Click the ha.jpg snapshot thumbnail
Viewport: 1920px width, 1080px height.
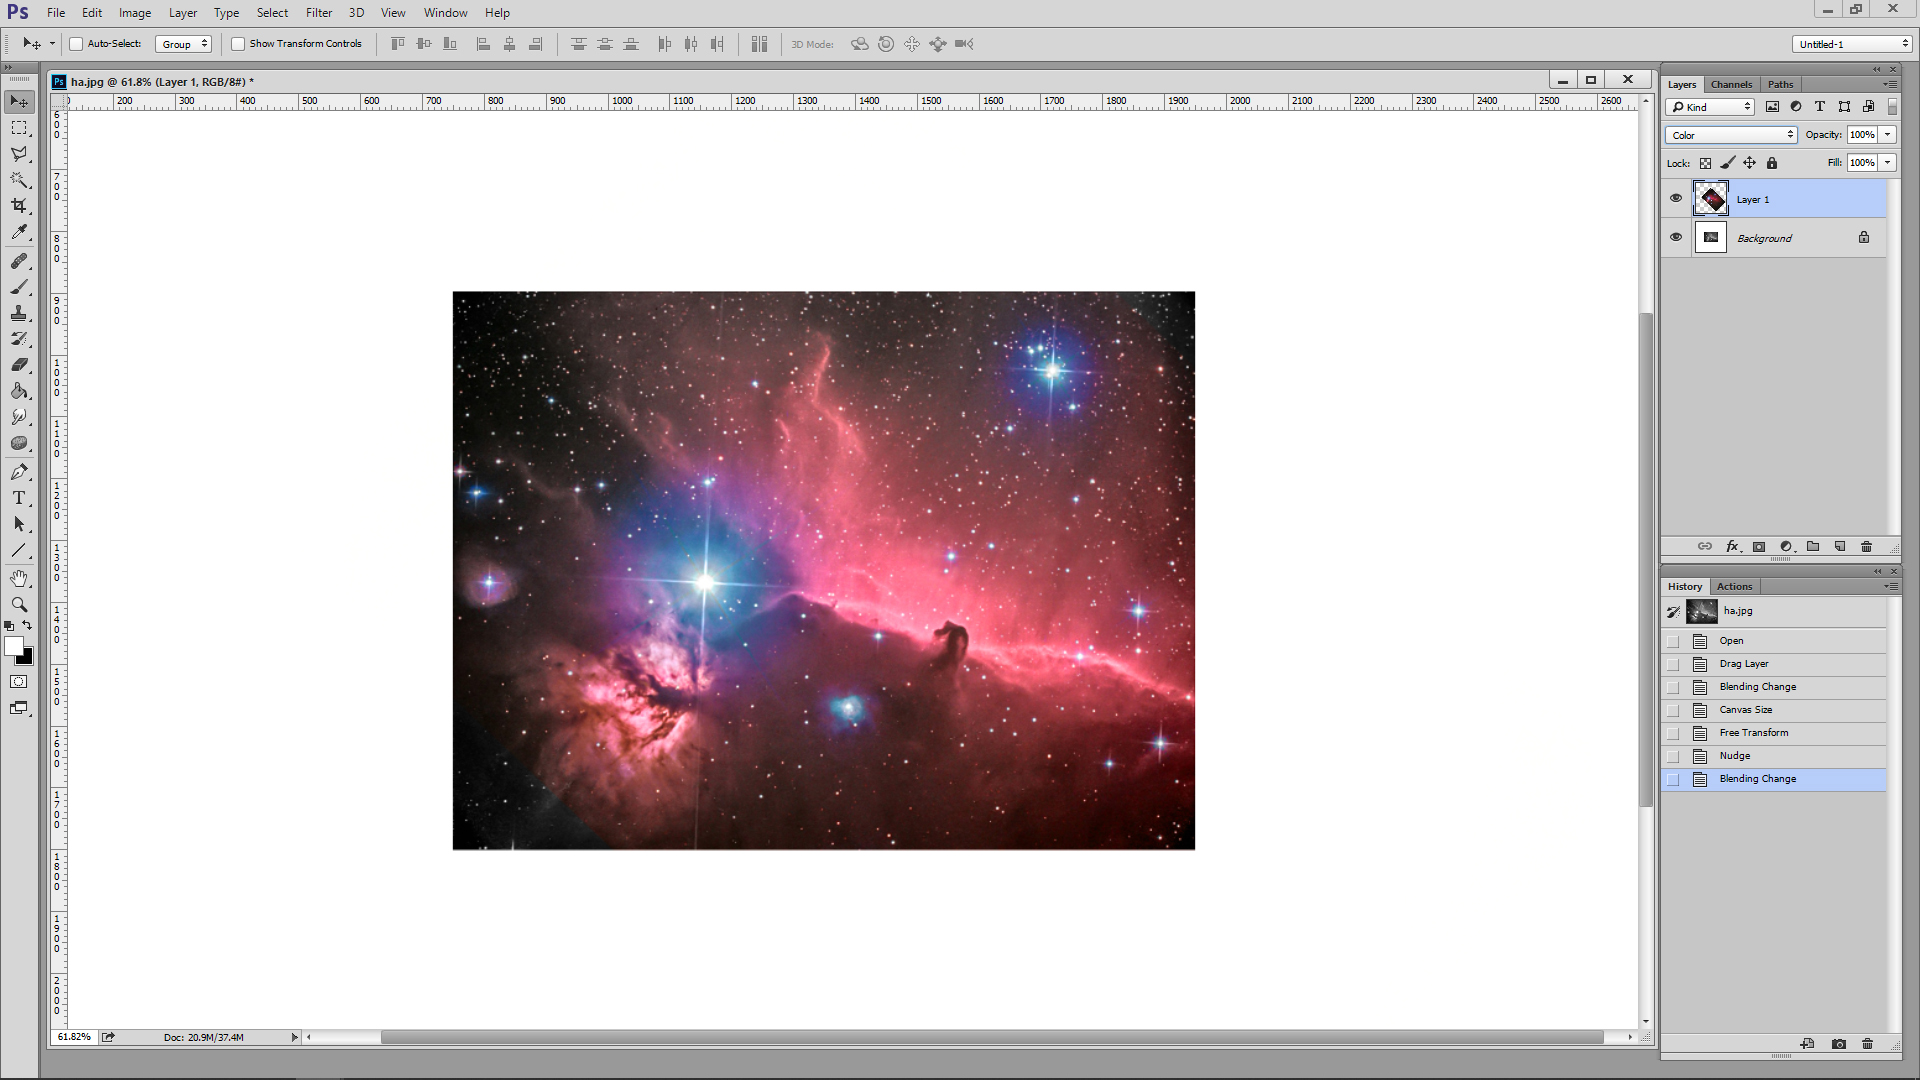(1701, 611)
